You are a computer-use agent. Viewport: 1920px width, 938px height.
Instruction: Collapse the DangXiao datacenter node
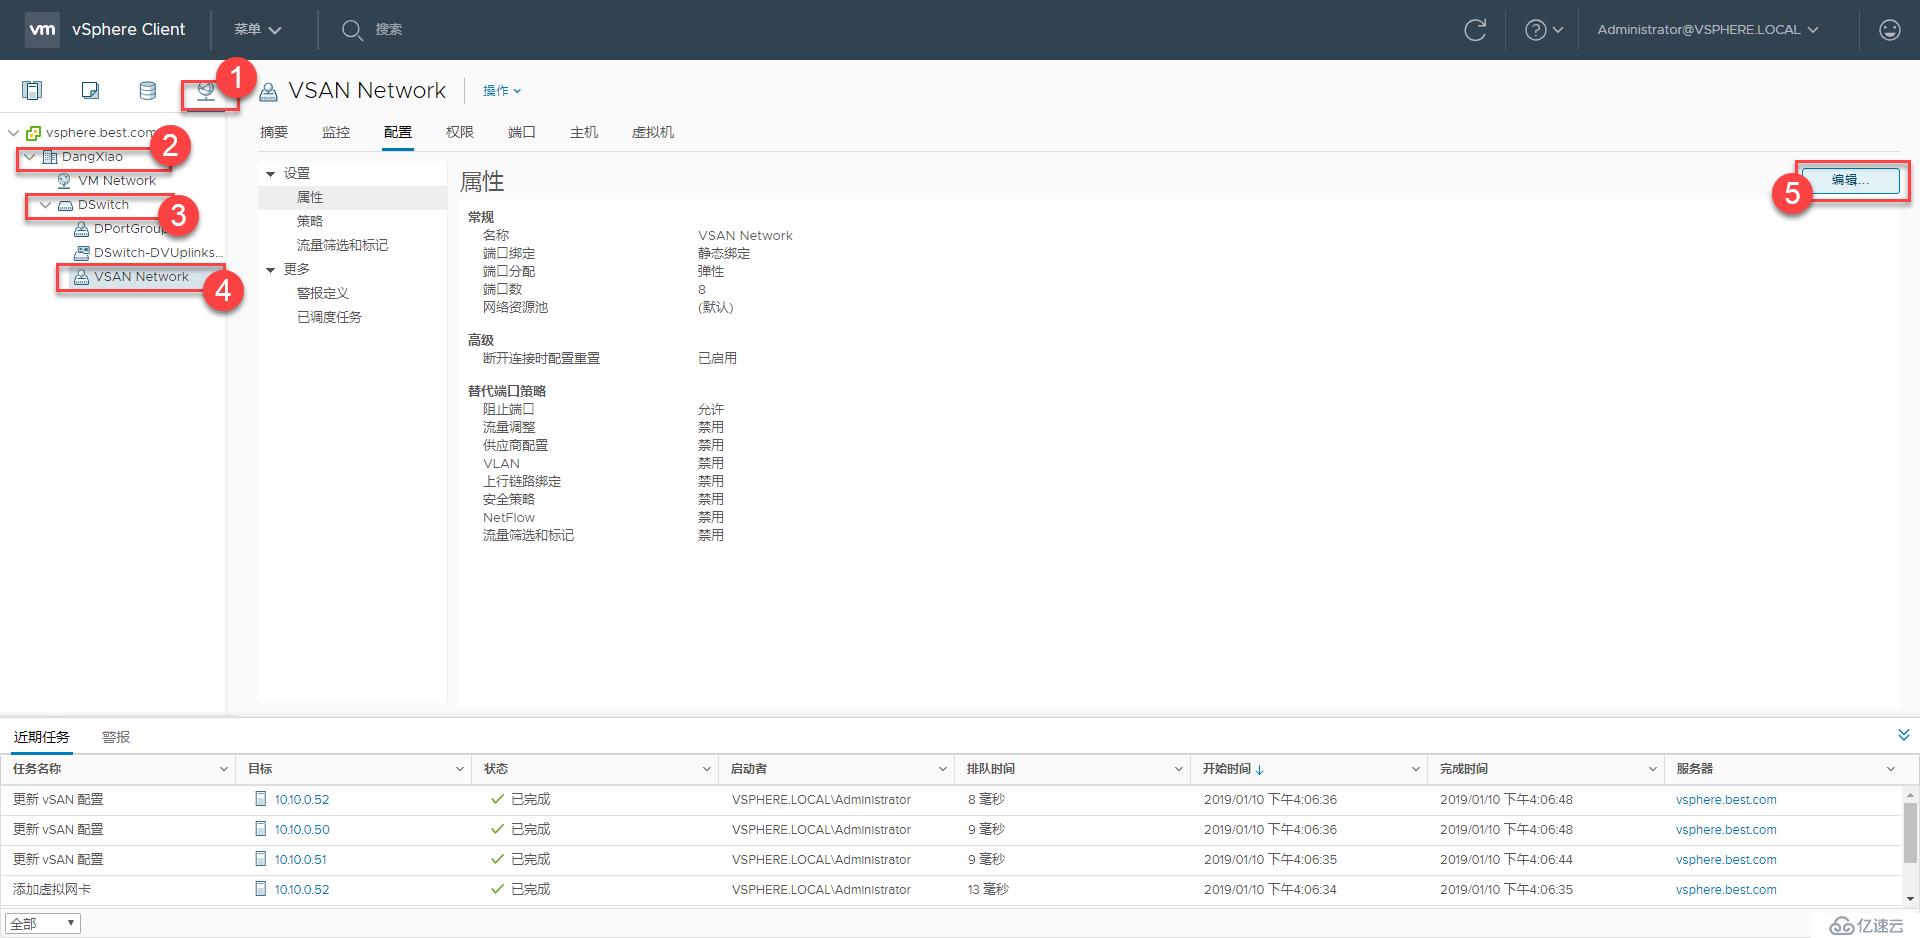pyautogui.click(x=29, y=157)
